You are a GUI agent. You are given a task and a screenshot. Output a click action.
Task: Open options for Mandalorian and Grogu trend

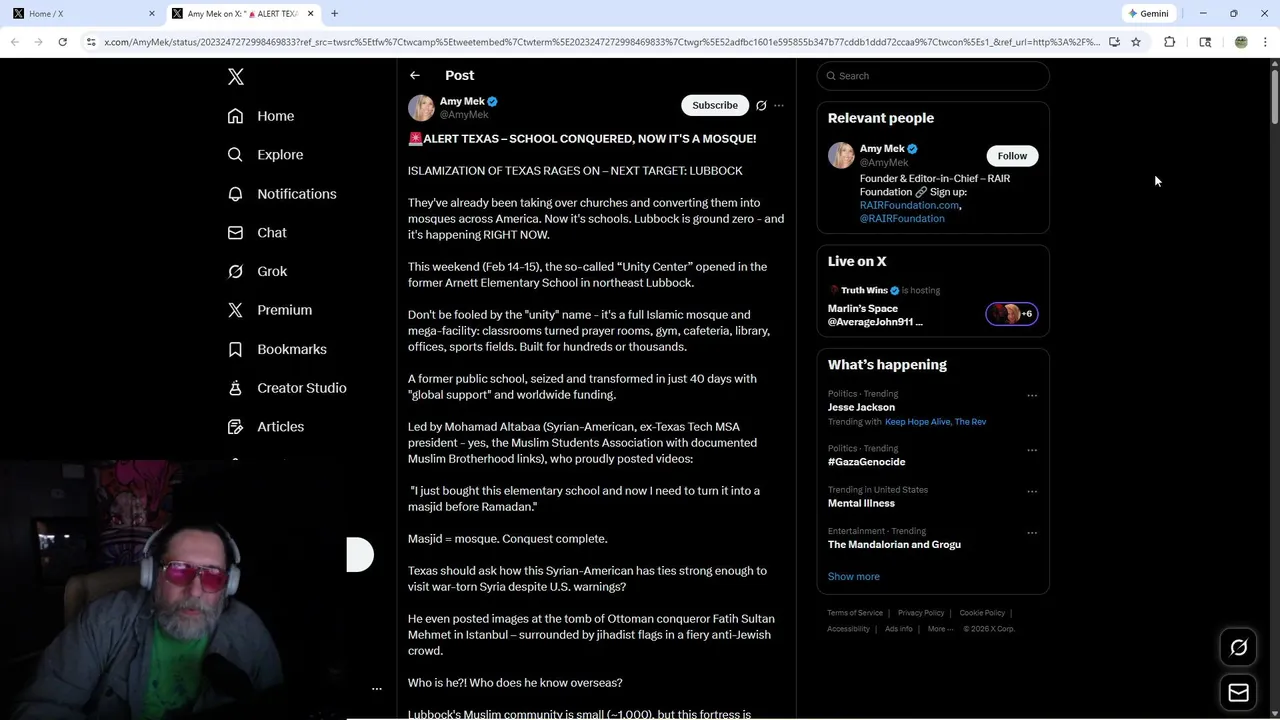point(1032,533)
